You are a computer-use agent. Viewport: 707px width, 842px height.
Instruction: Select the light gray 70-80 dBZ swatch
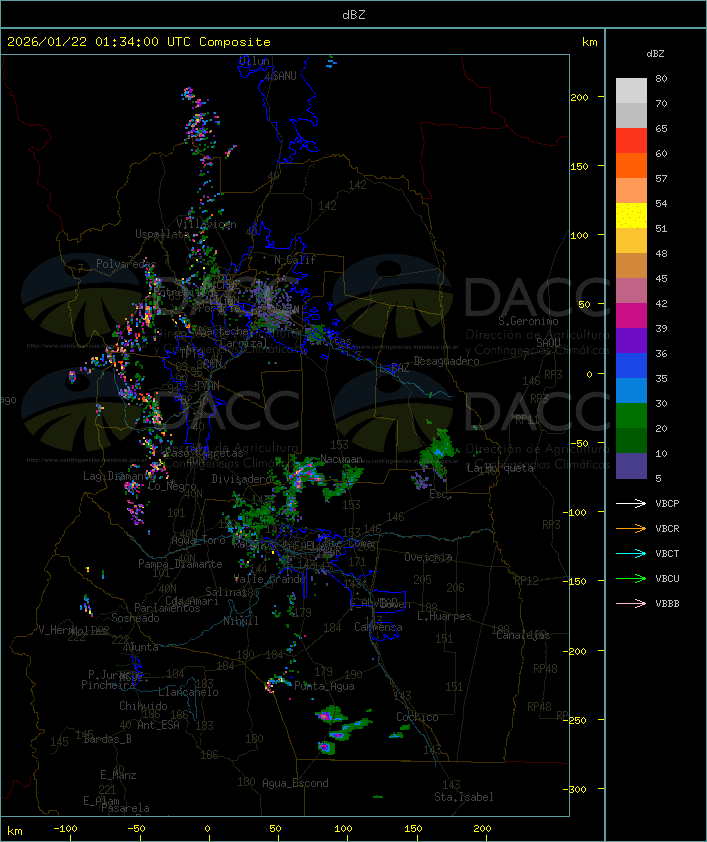point(631,90)
